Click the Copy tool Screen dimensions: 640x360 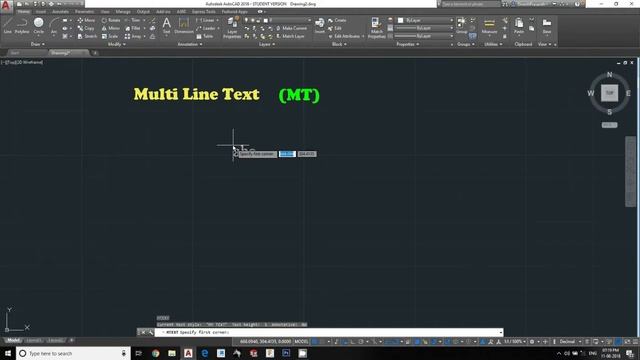tap(86, 28)
